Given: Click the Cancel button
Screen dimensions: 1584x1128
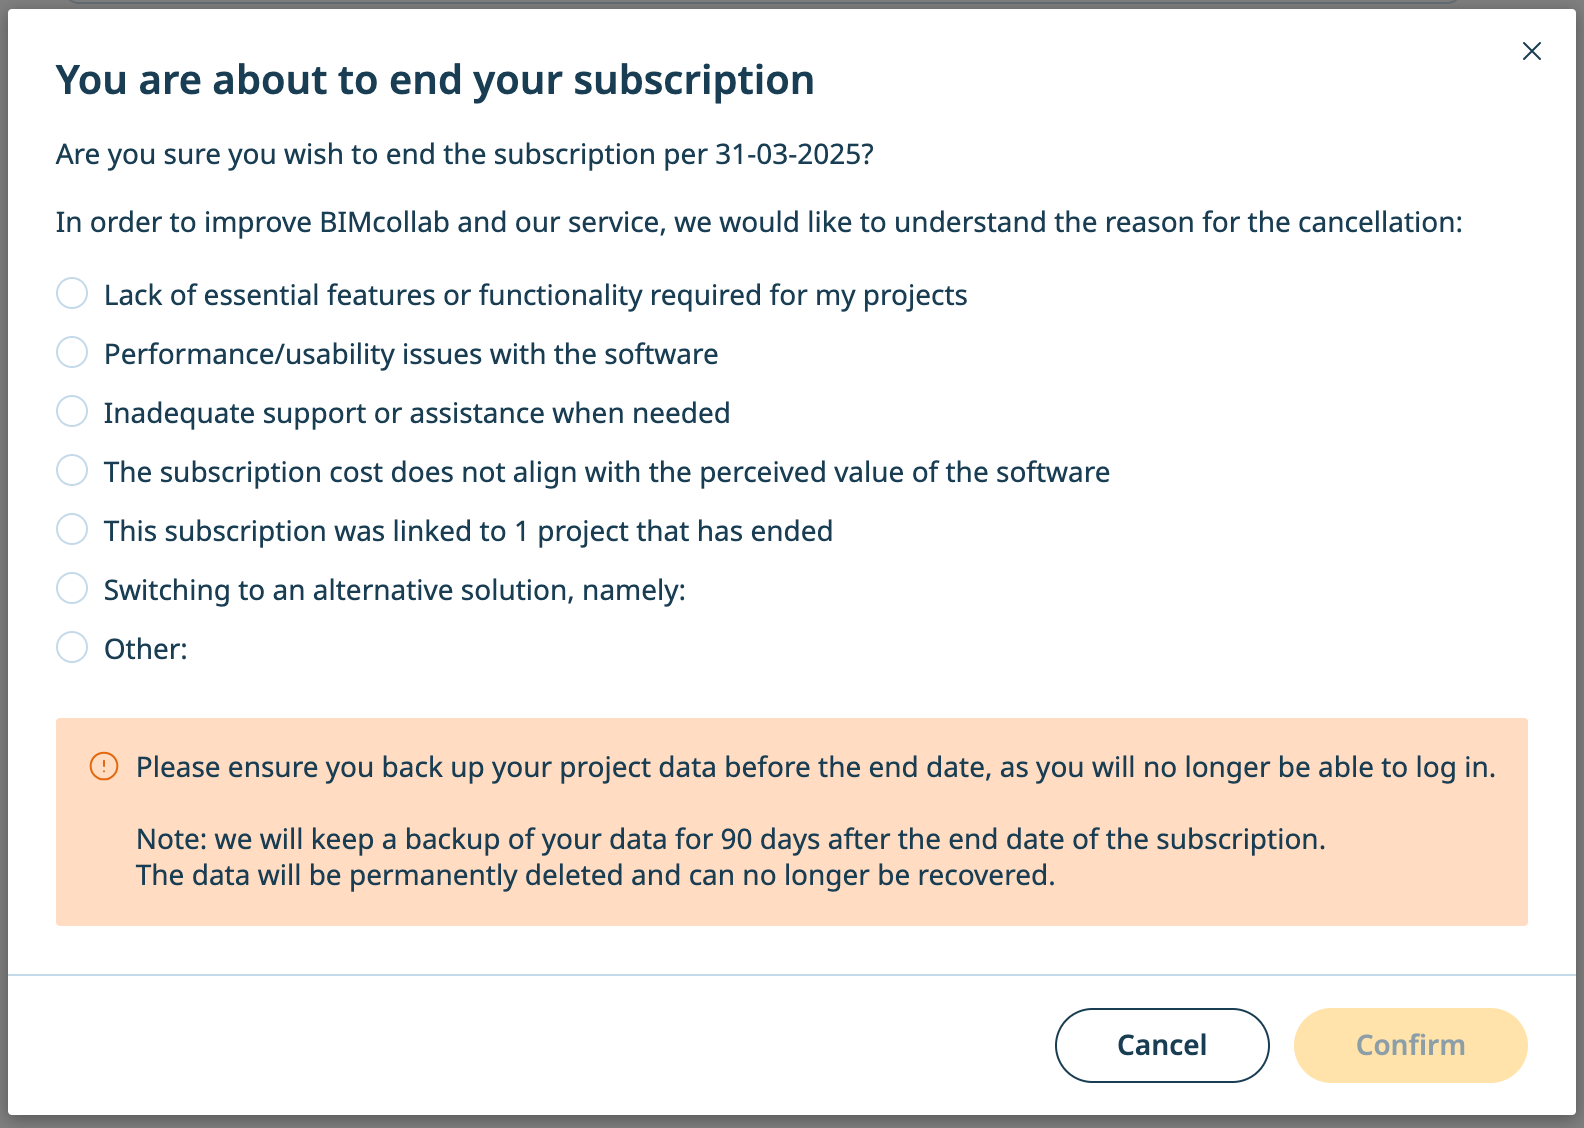Looking at the screenshot, I should [1162, 1045].
